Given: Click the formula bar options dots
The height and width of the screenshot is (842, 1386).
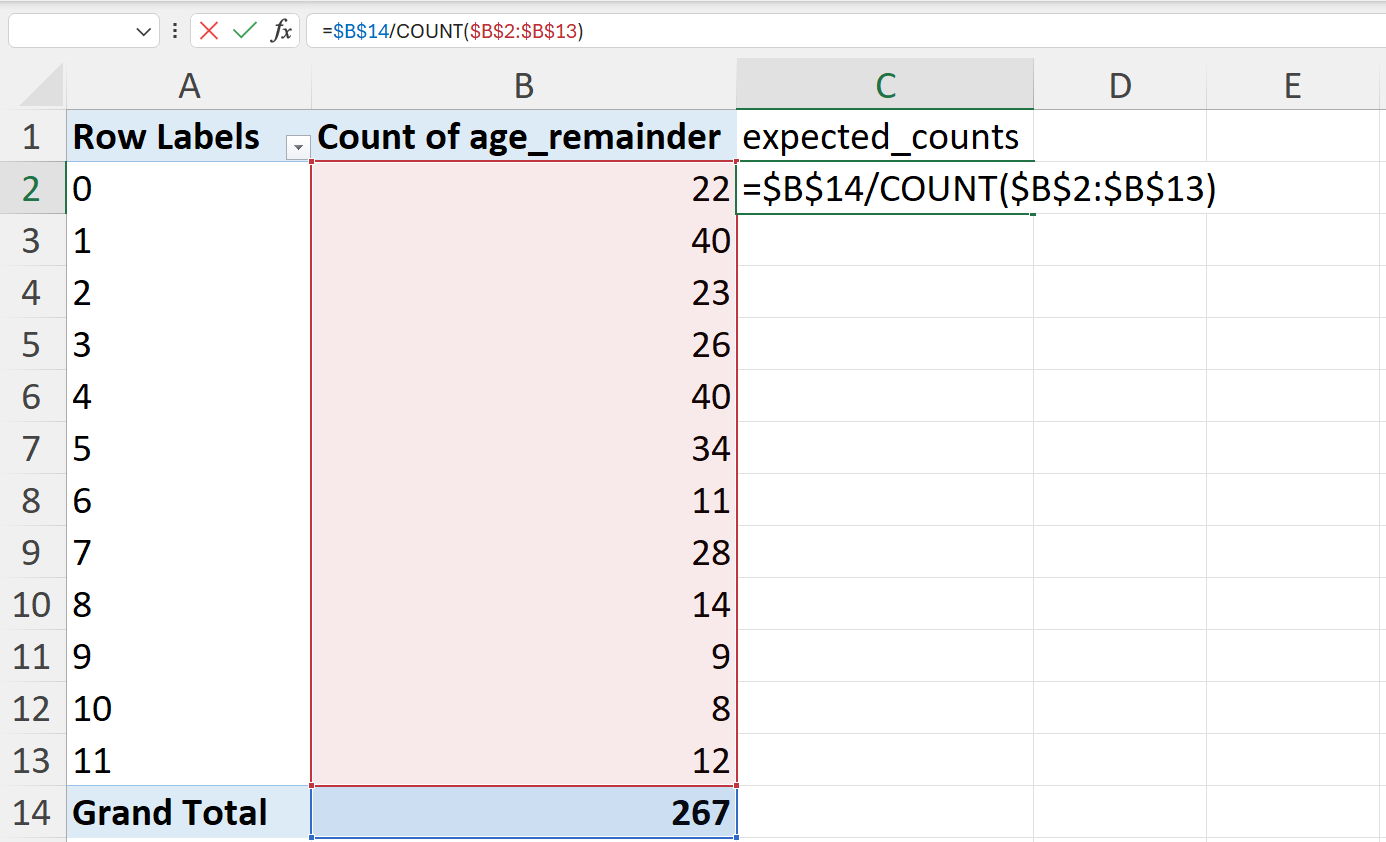Looking at the screenshot, I should [175, 31].
